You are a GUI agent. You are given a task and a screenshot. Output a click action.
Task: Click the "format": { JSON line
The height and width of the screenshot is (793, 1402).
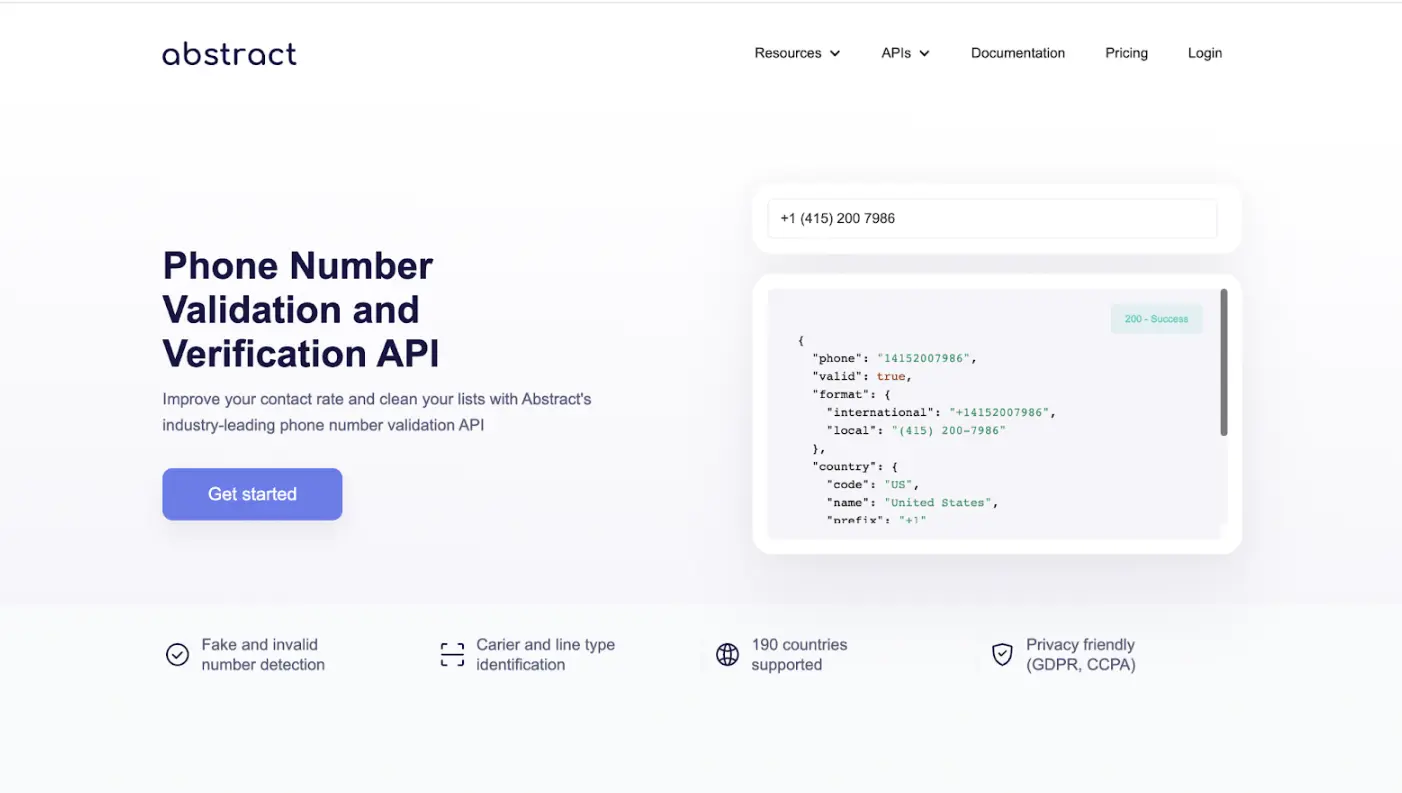(x=851, y=394)
